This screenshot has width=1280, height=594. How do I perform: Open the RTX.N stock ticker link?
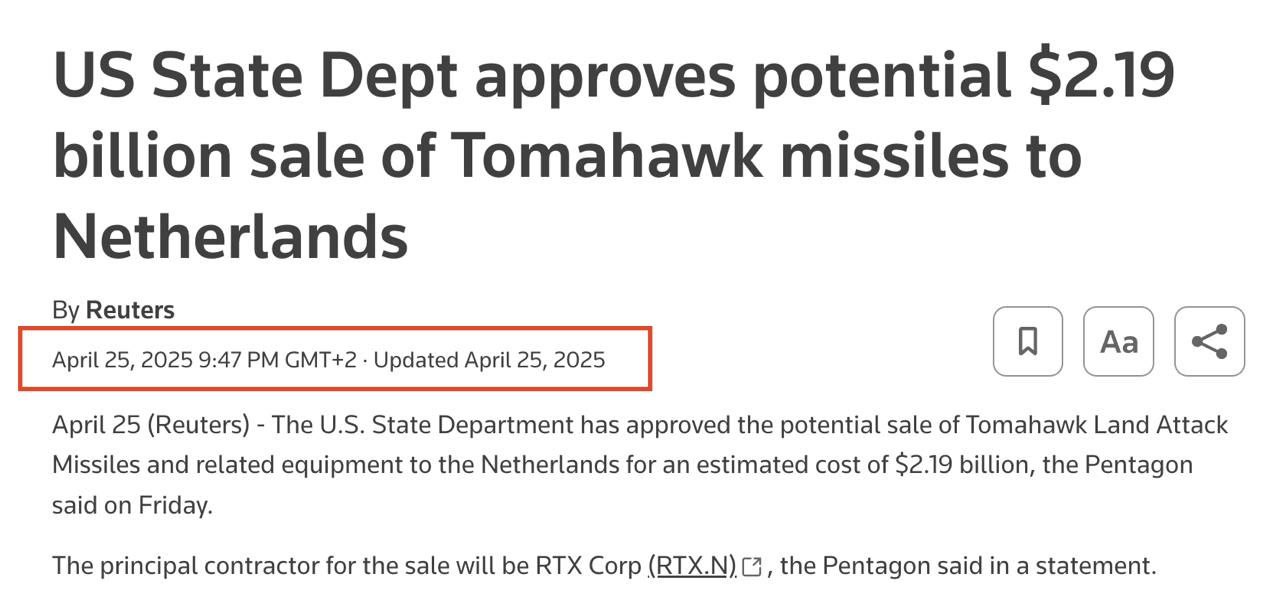(691, 566)
